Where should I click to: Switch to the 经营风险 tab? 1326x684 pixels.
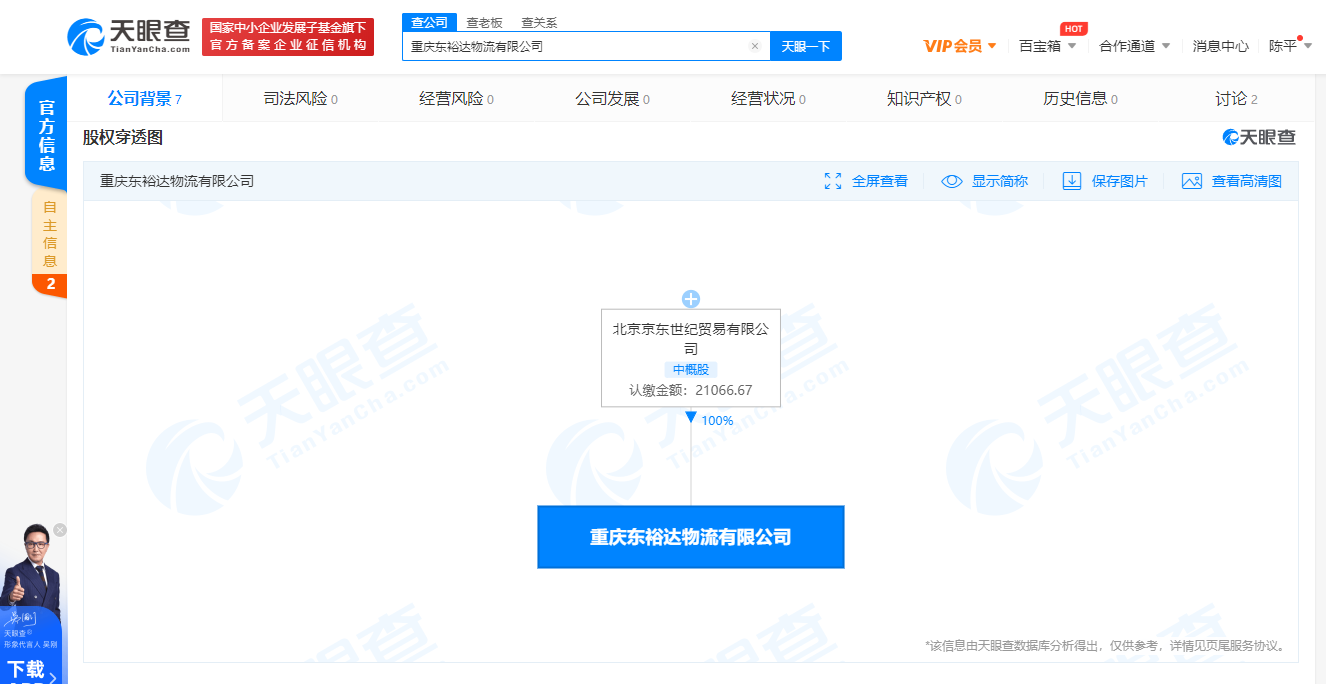coord(456,99)
